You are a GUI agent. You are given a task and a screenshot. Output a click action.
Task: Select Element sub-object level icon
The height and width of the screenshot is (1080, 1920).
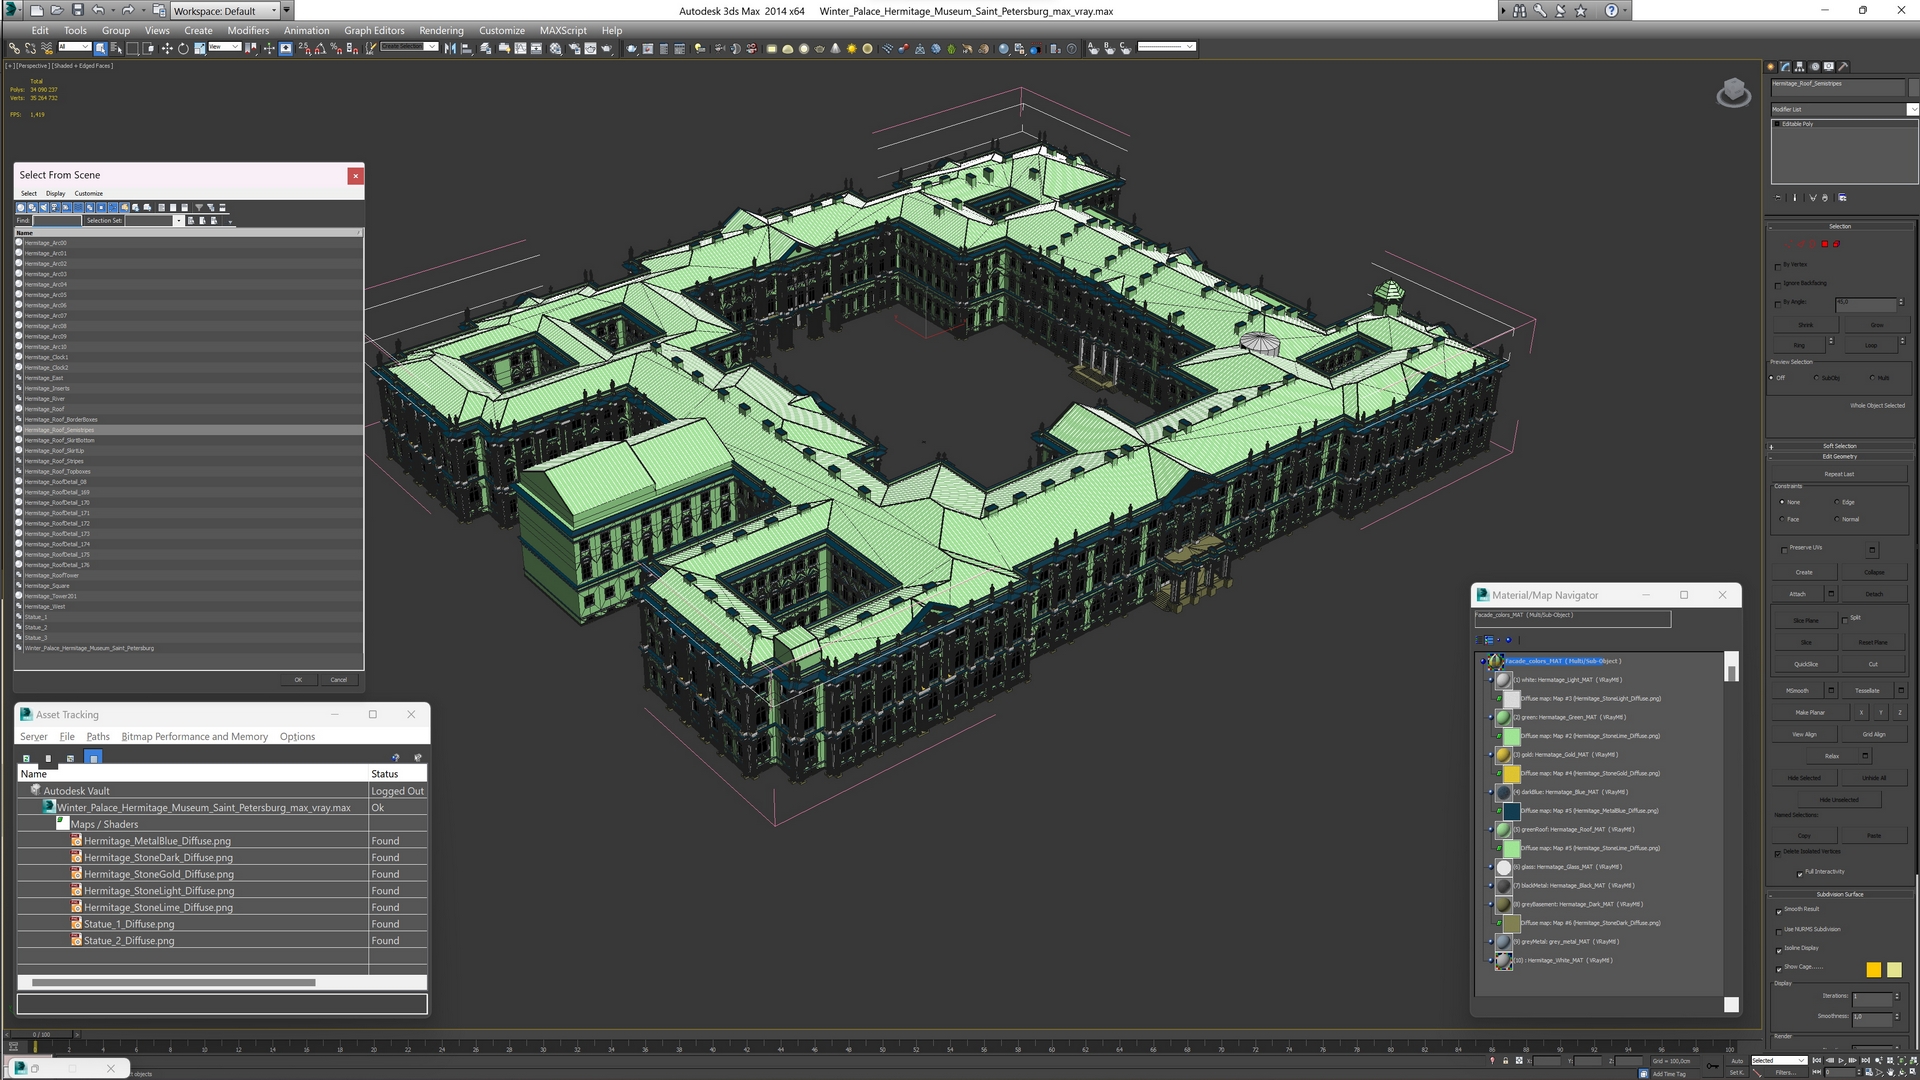tap(1836, 244)
